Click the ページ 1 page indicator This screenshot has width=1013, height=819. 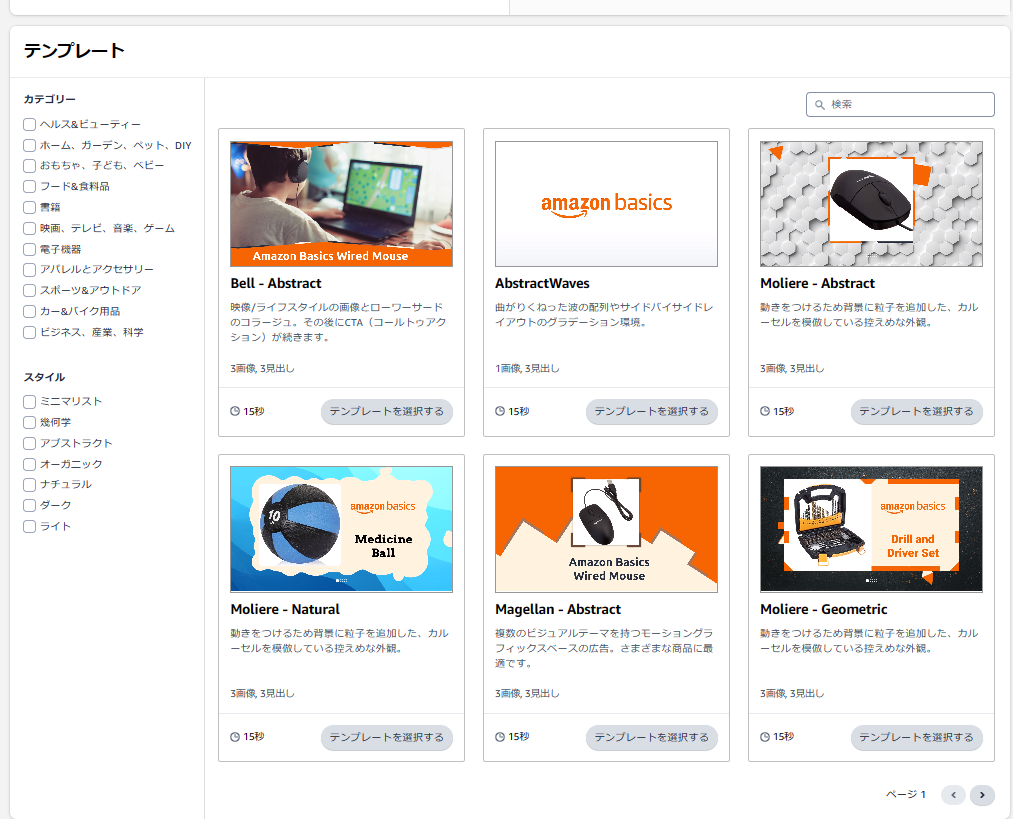[906, 794]
